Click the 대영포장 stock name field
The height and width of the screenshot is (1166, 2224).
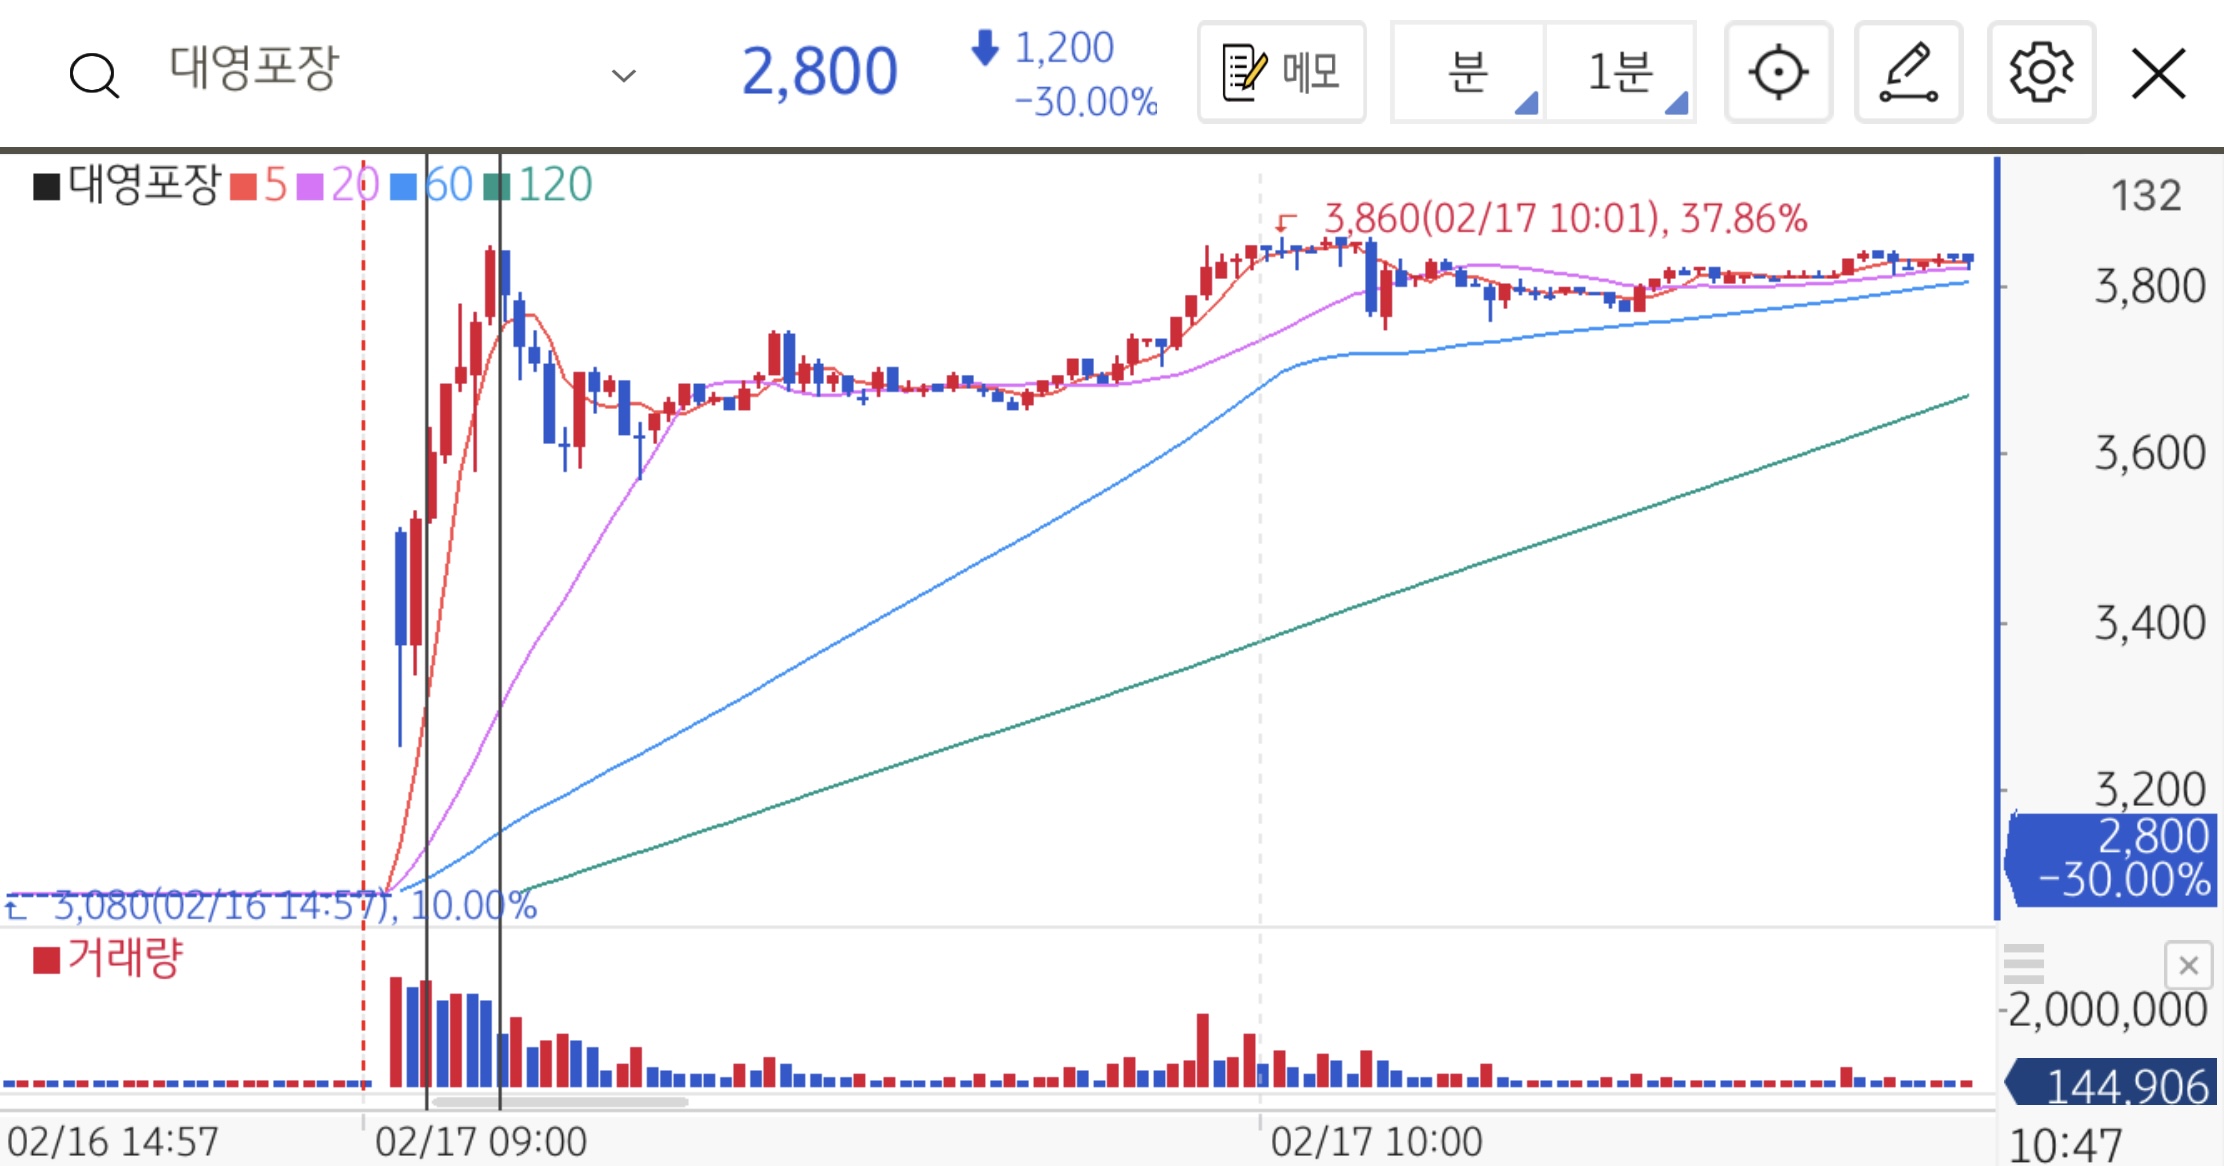click(254, 69)
